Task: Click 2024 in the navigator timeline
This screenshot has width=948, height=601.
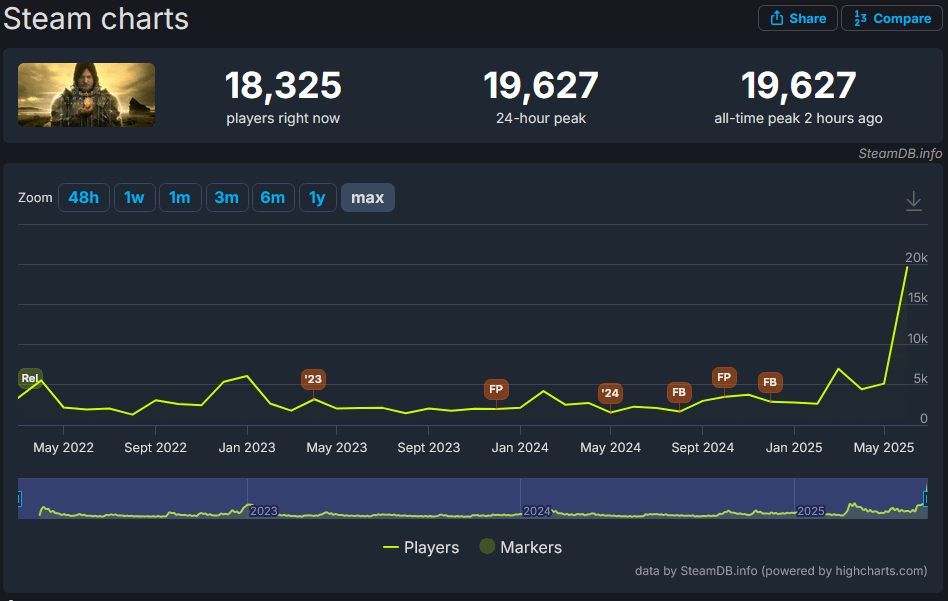Action: [536, 511]
